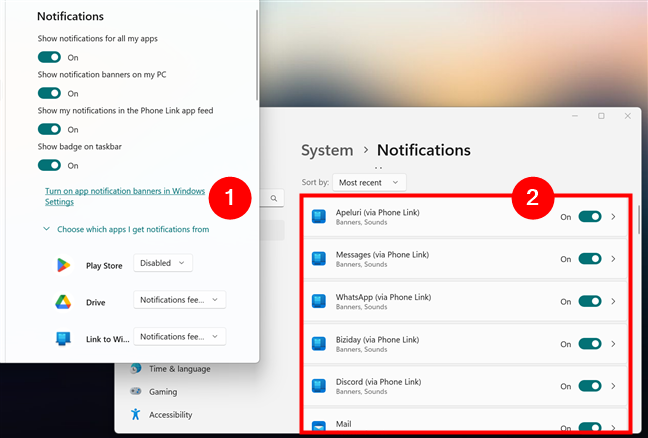Click the Accessibility person icon
The width and height of the screenshot is (648, 438).
[136, 414]
